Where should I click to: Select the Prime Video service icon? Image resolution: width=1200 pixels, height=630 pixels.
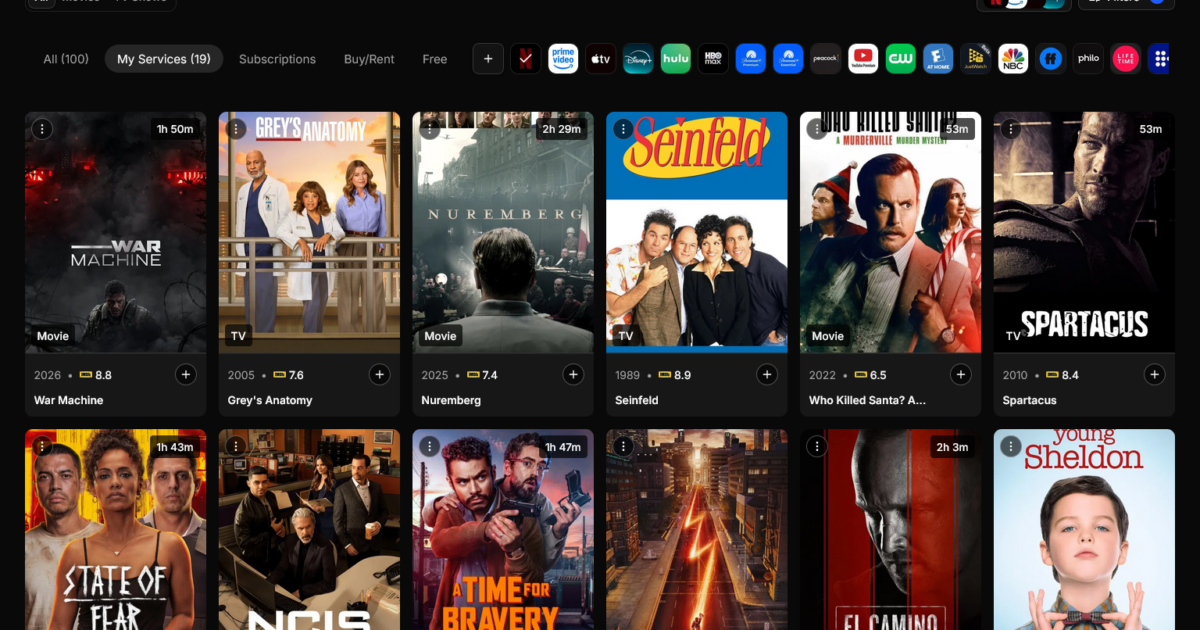coord(562,58)
